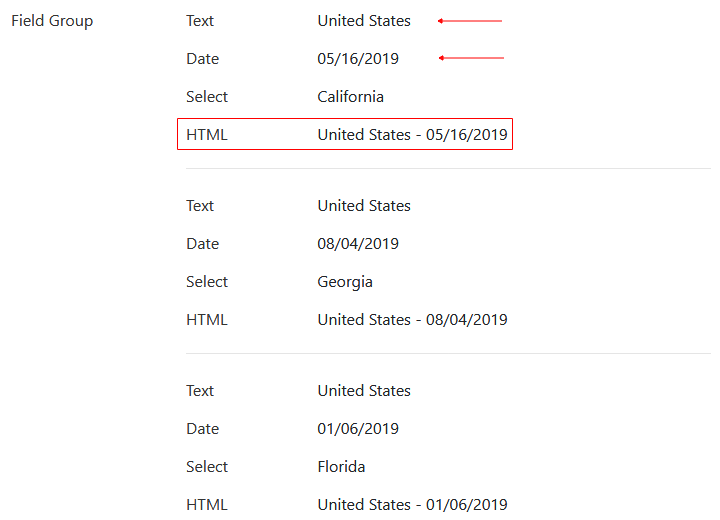The image size is (720, 520).
Task: Click the Date label above Georgia
Action: [202, 243]
